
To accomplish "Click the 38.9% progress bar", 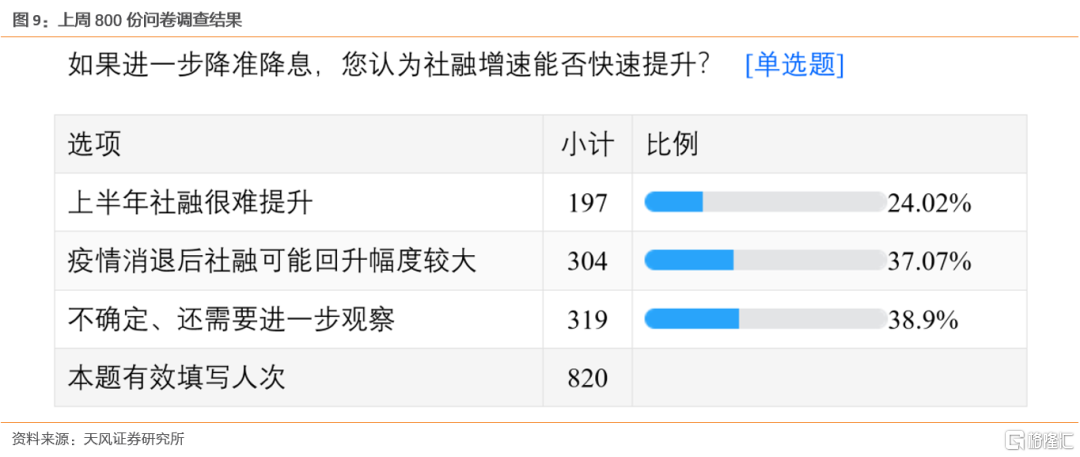I will [x=765, y=318].
